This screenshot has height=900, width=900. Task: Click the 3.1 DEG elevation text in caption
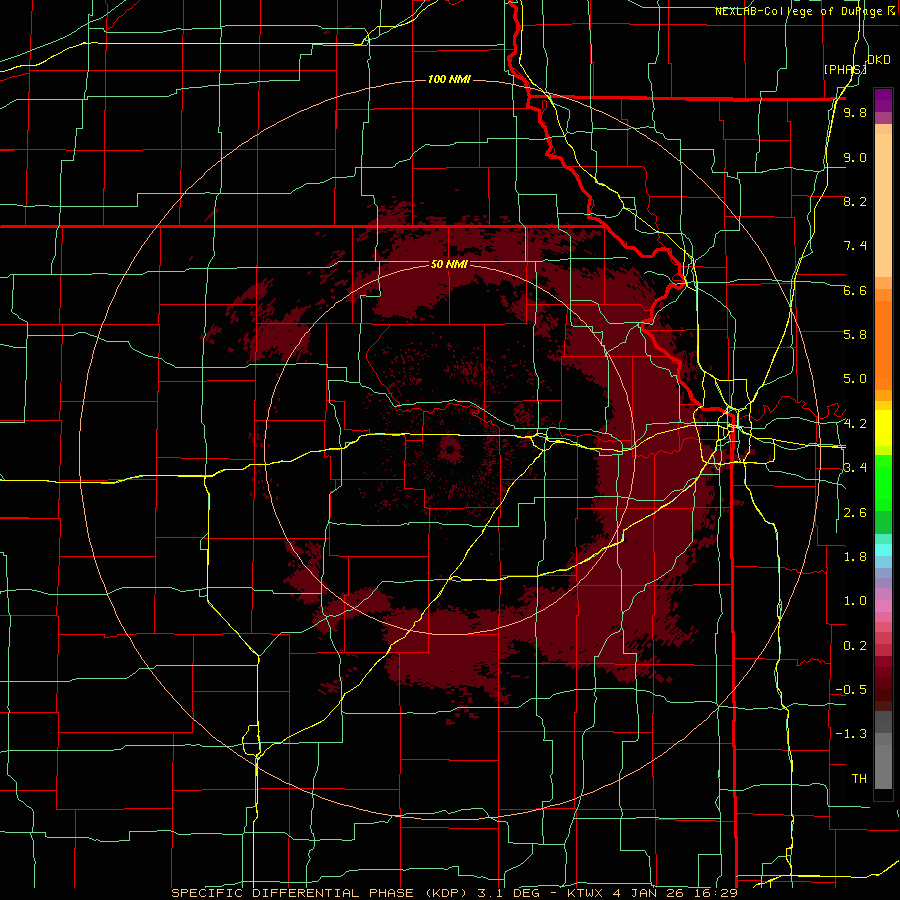511,893
